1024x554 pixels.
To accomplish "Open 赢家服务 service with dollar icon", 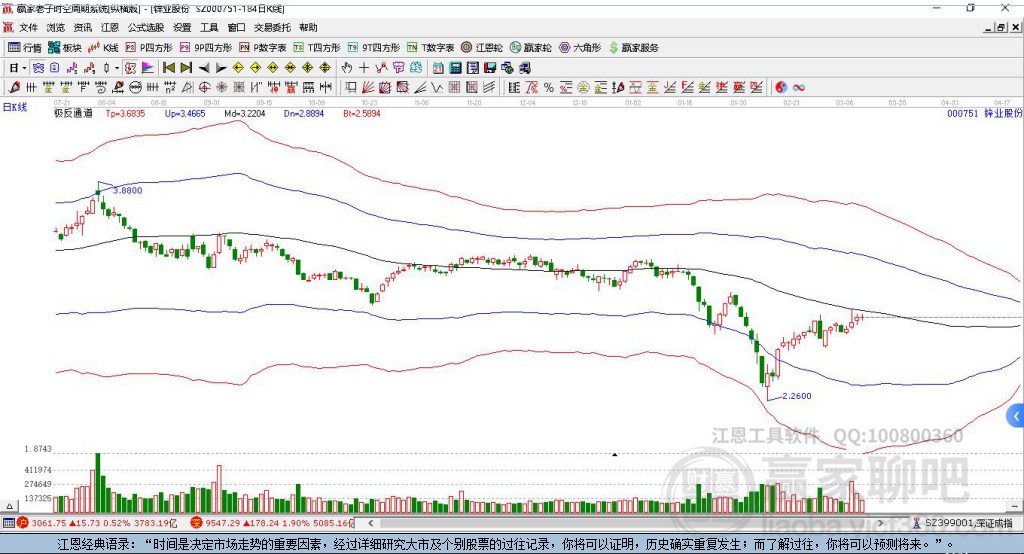I will 633,48.
